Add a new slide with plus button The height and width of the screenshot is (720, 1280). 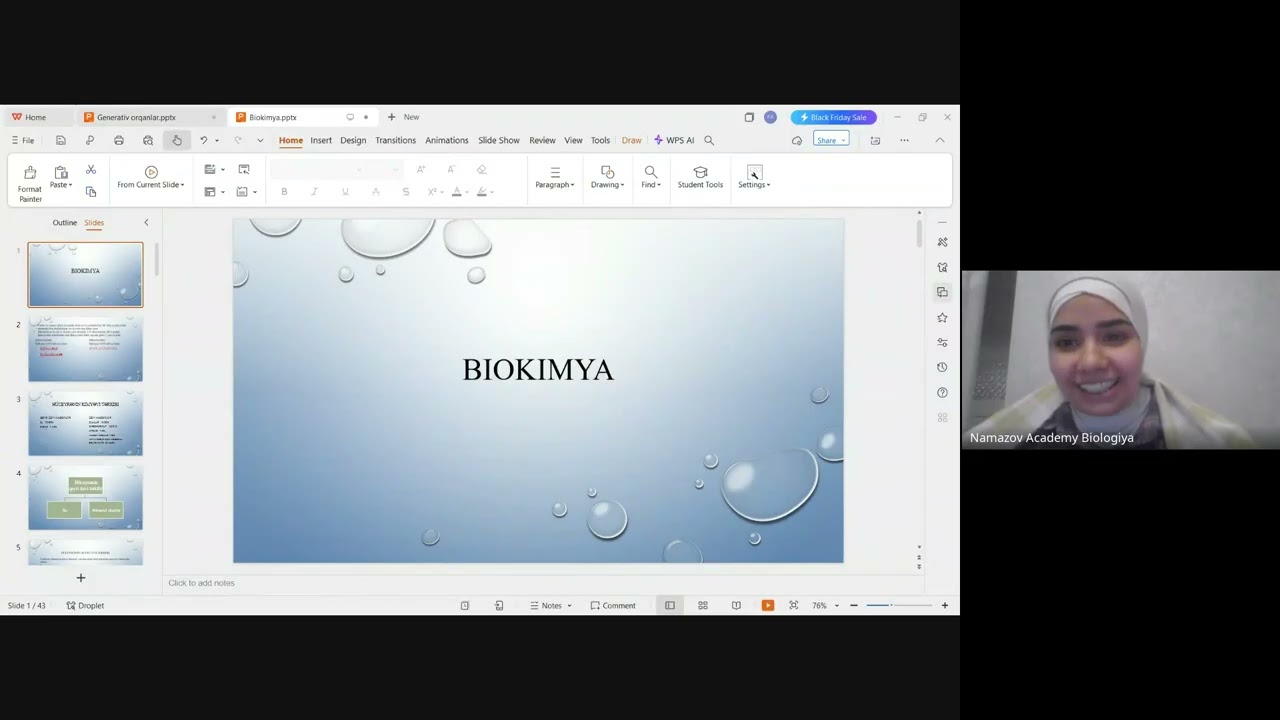(x=81, y=577)
